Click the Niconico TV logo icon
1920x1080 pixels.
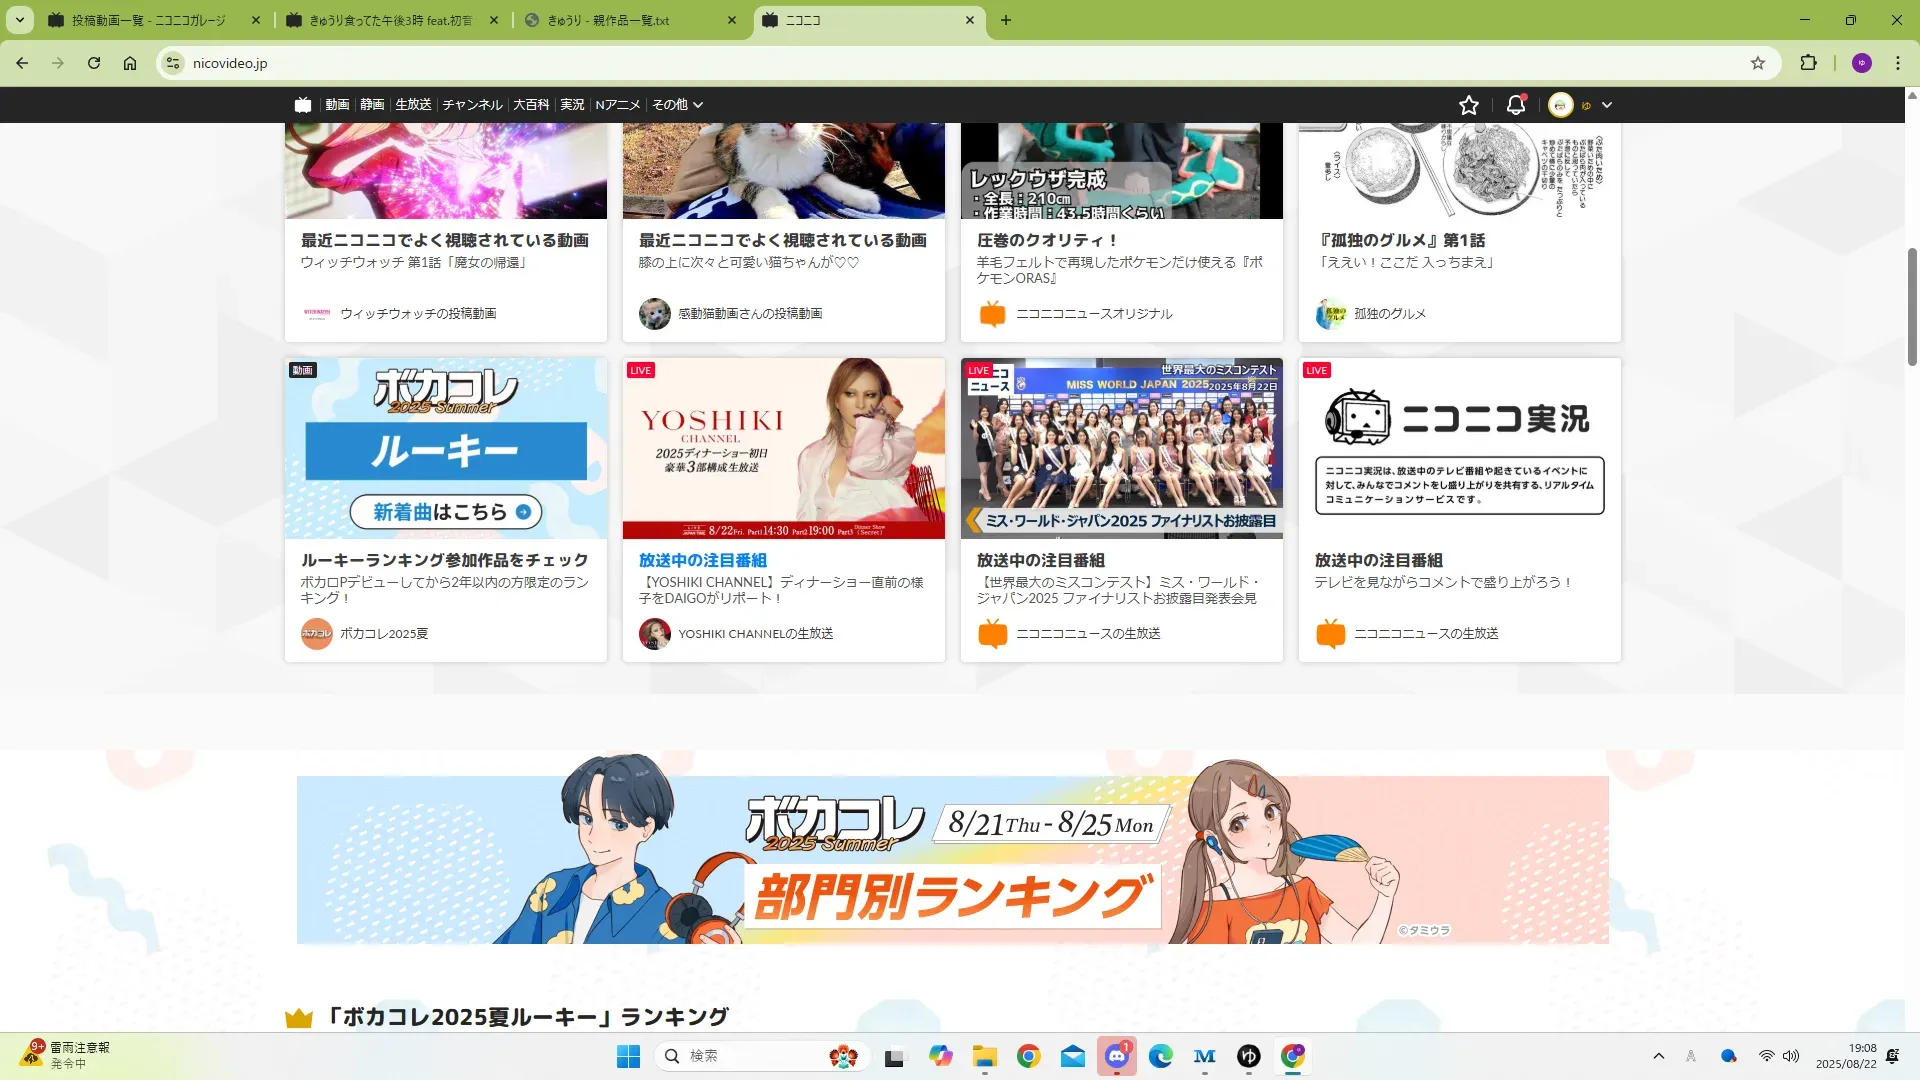303,104
